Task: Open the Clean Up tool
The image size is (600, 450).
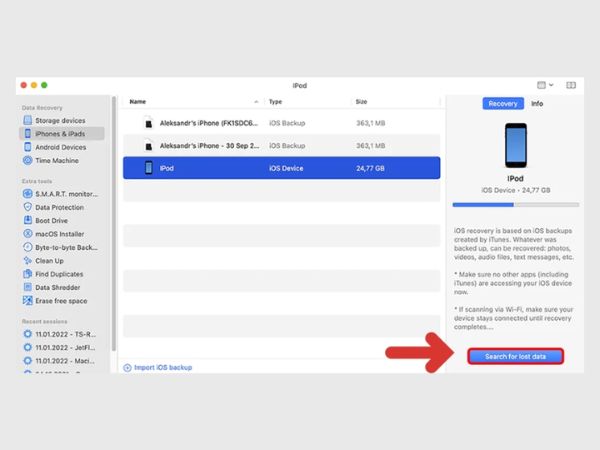Action: tap(50, 260)
